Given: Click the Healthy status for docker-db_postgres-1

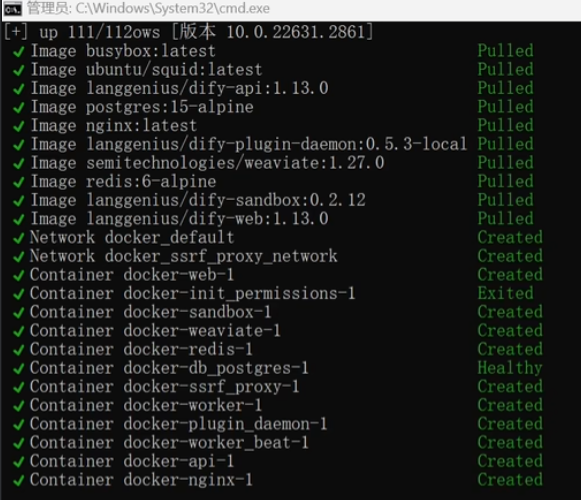Looking at the screenshot, I should [x=510, y=368].
